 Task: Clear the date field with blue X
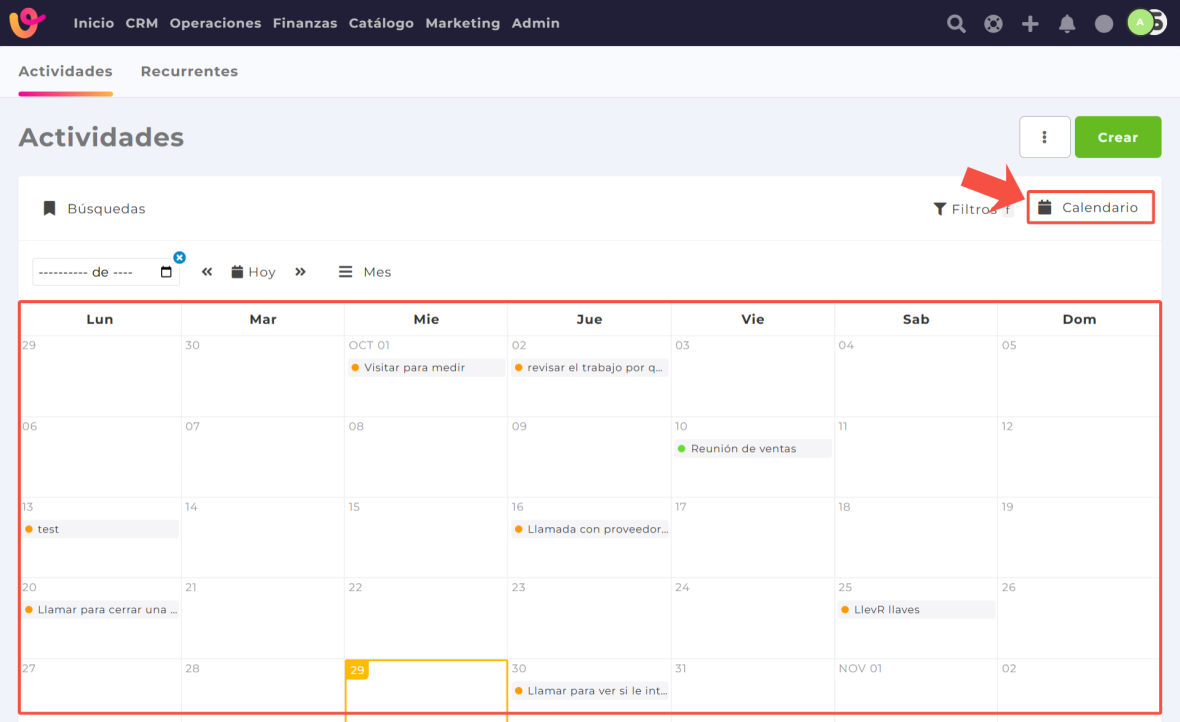(179, 257)
